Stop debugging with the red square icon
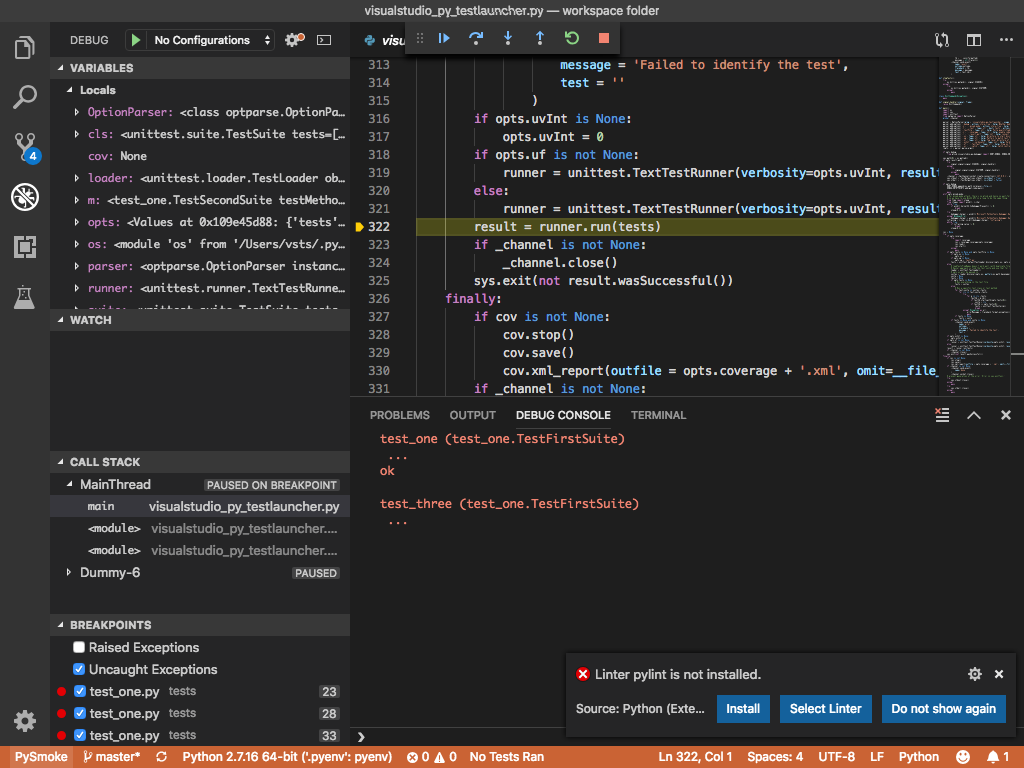This screenshot has width=1024, height=768. tap(604, 39)
